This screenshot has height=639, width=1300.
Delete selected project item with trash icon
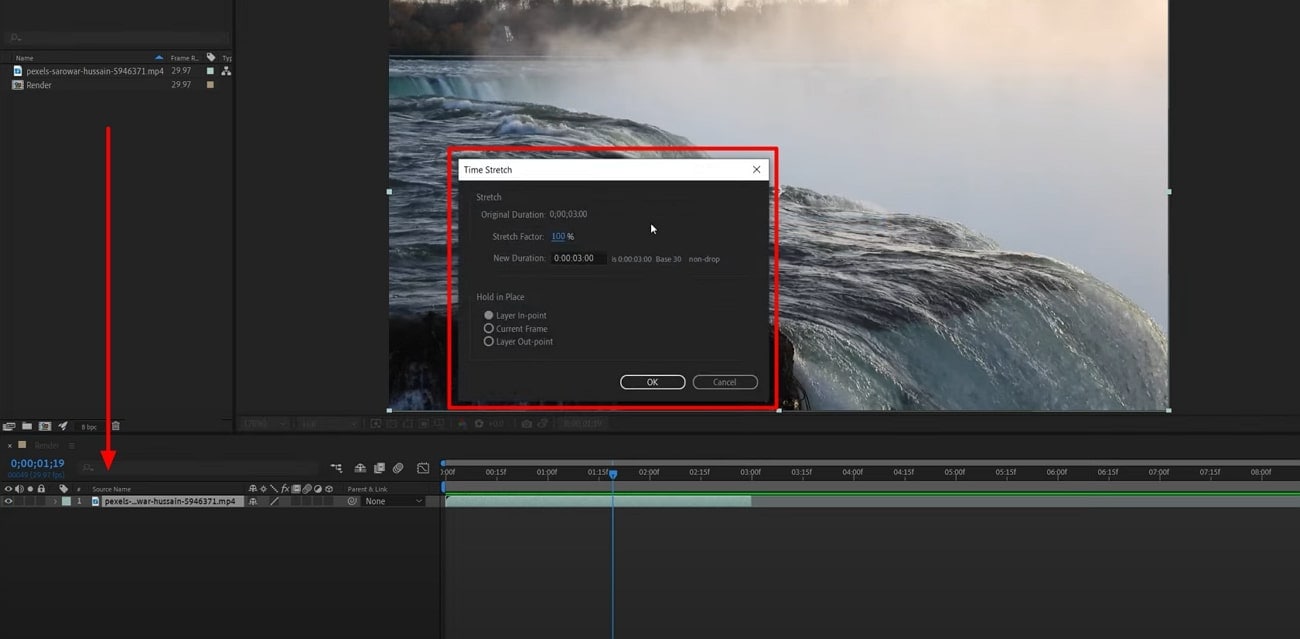click(x=116, y=426)
